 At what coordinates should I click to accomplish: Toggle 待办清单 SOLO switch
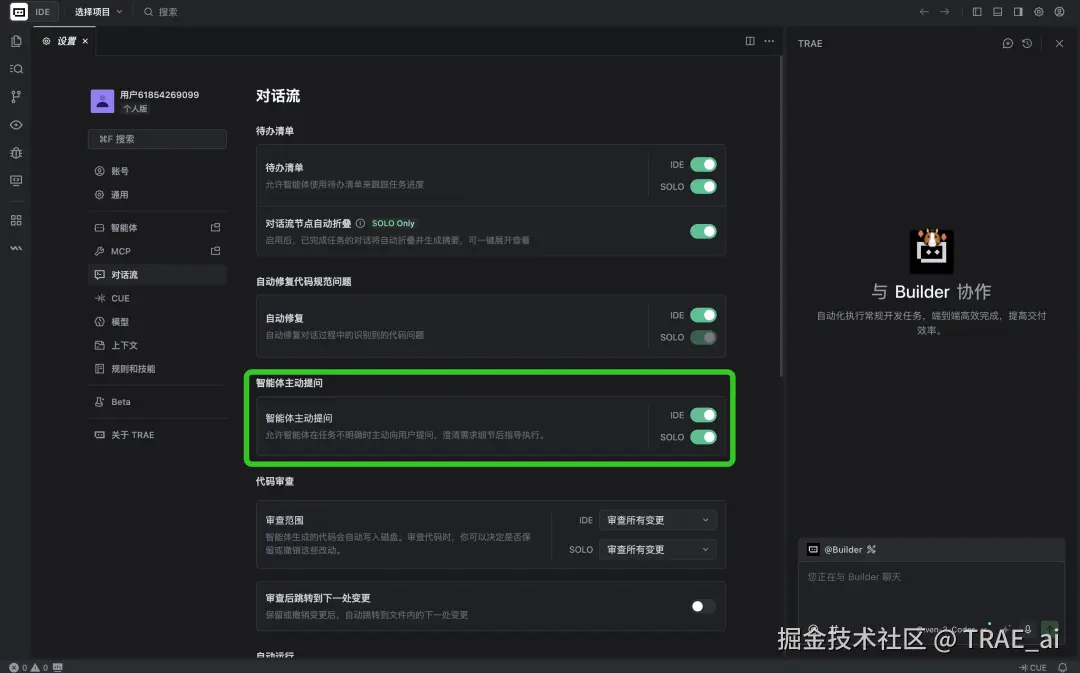703,187
